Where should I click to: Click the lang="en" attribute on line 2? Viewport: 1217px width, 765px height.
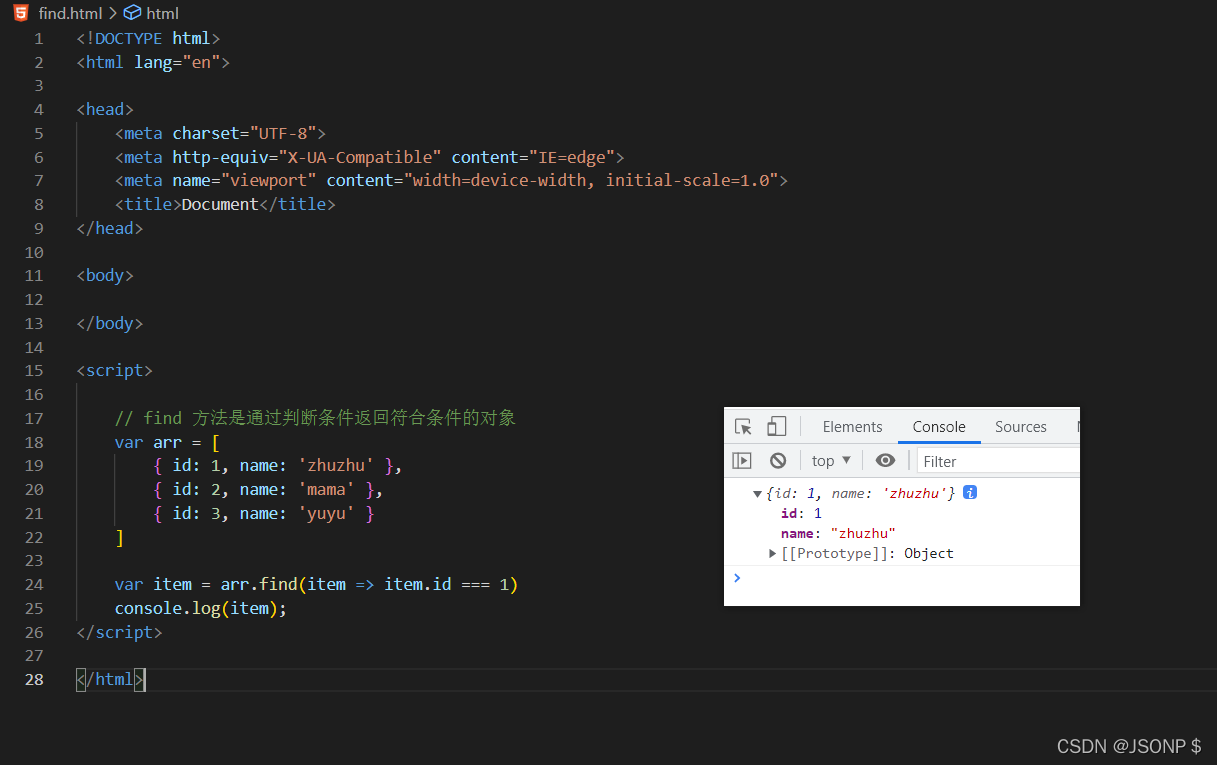click(x=177, y=62)
